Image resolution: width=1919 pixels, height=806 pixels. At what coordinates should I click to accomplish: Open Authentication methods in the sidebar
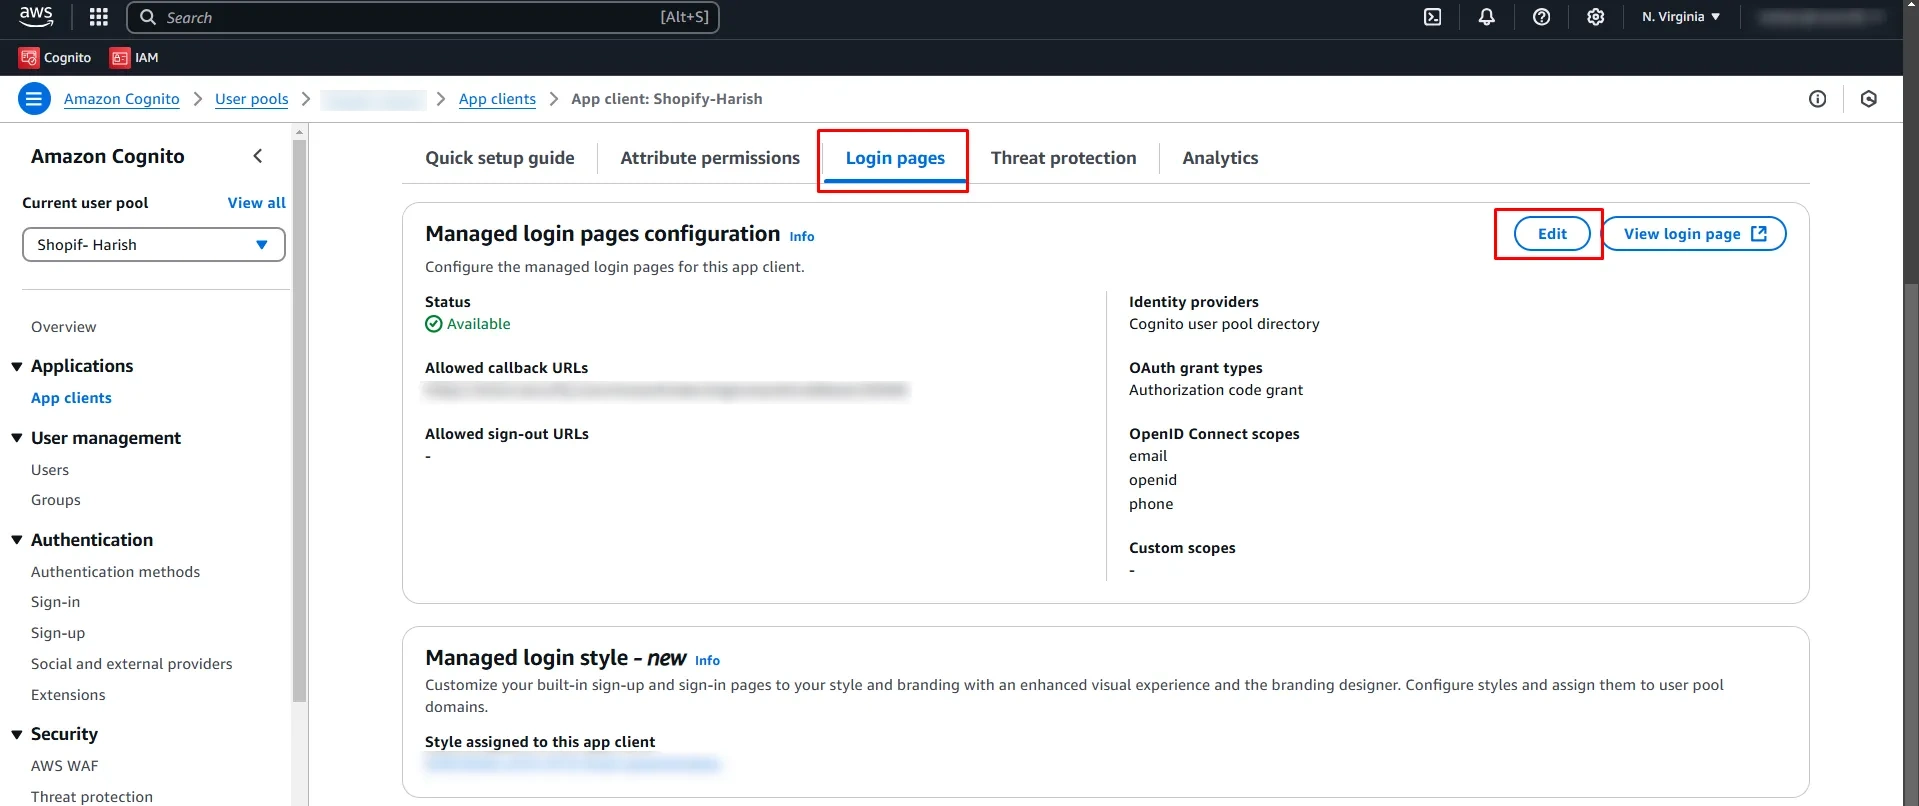(x=115, y=572)
